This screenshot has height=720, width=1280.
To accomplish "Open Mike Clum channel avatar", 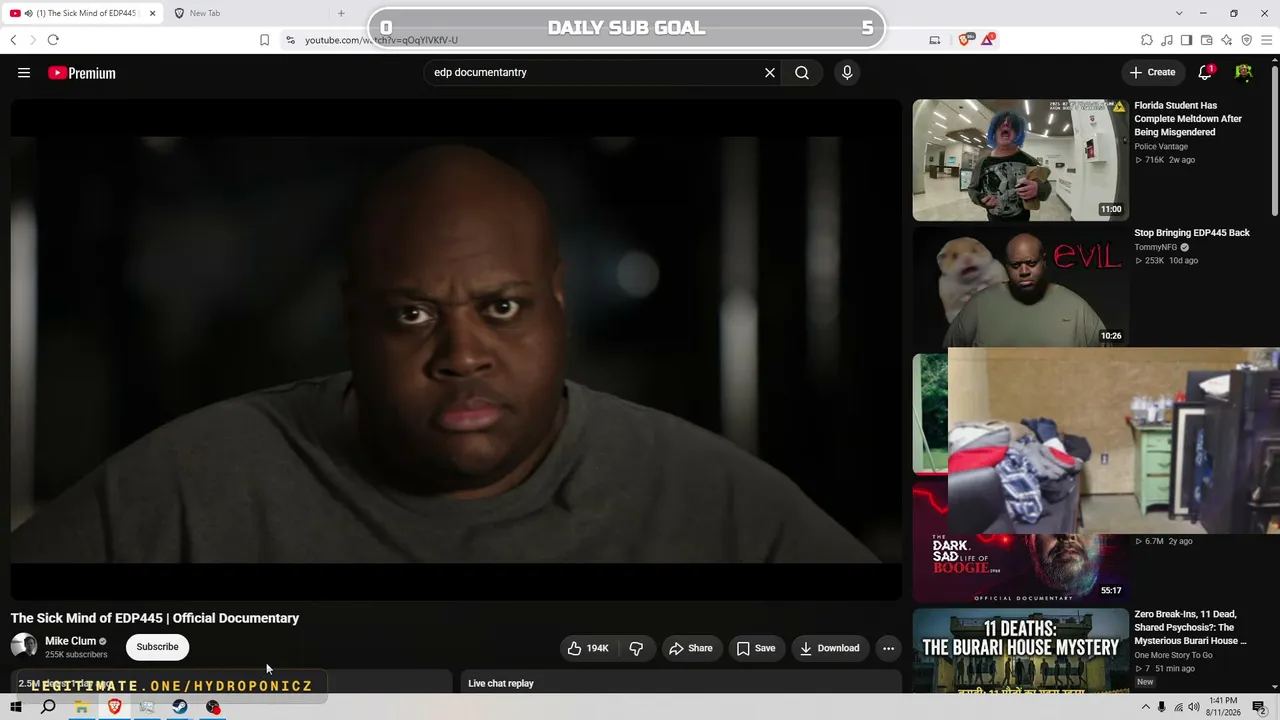I will tap(24, 647).
